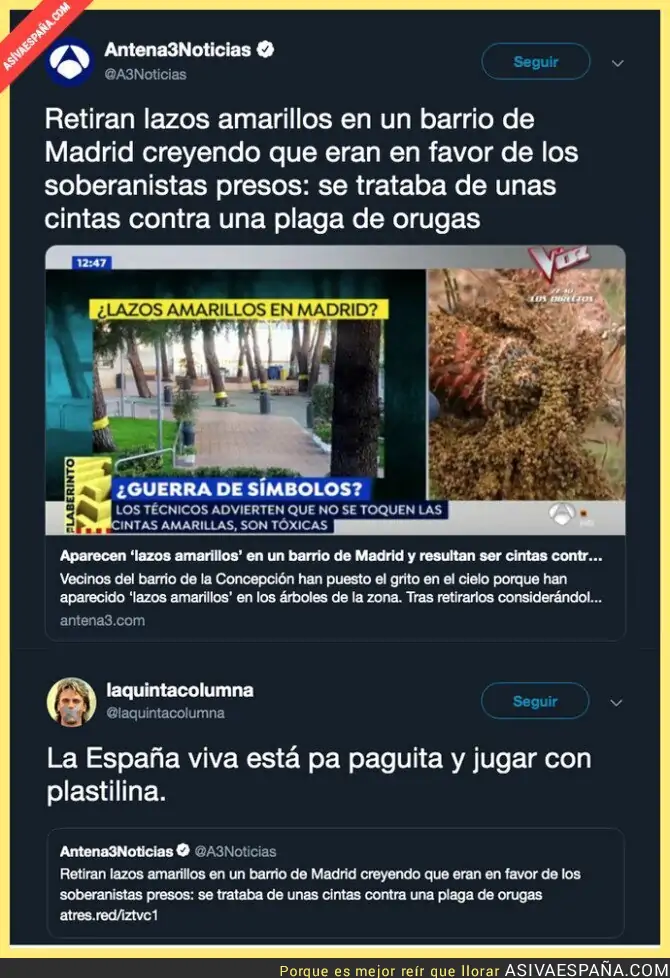This screenshot has height=978, width=670.
Task: Expand Antena3Noticias tweet options chevron
Action: click(x=618, y=63)
